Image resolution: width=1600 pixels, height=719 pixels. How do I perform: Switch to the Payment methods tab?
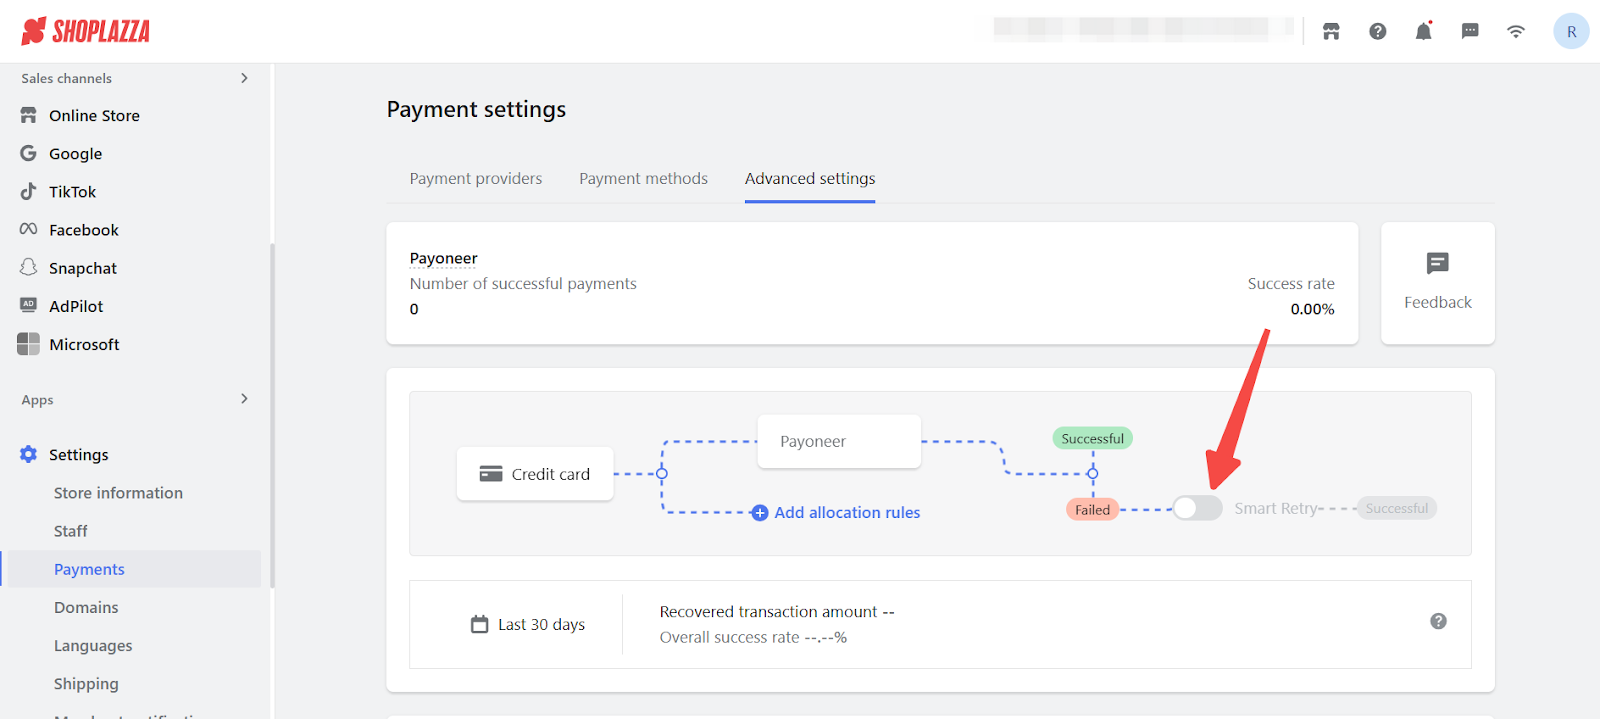coord(643,178)
